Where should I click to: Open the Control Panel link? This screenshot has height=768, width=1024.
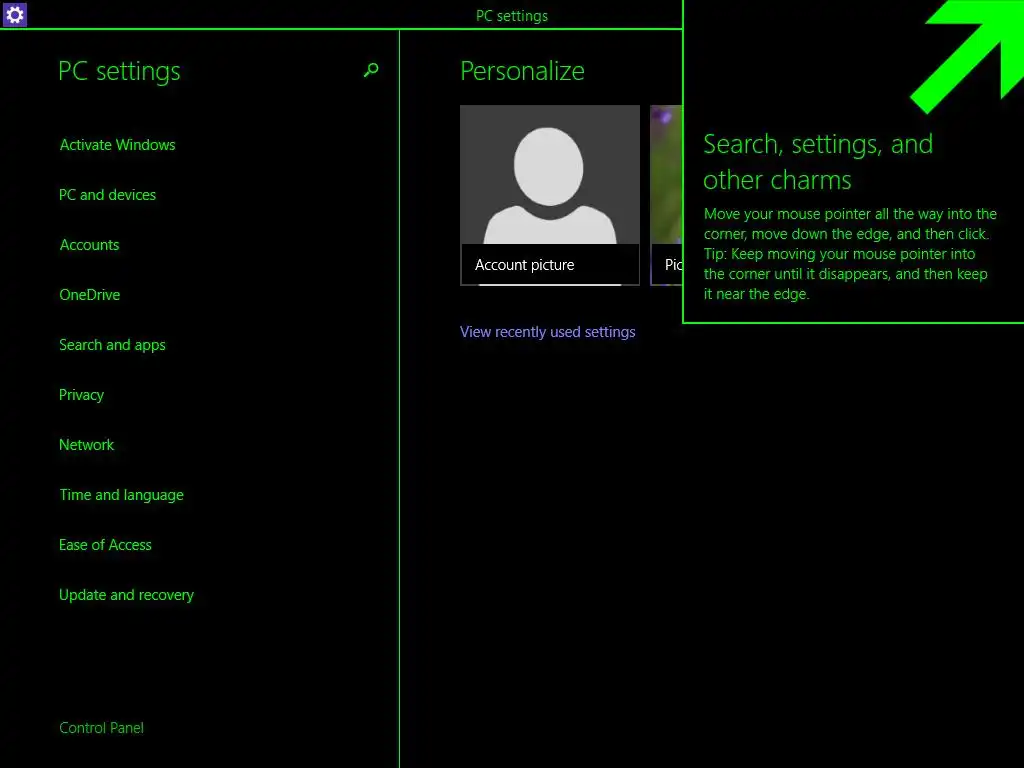[101, 728]
